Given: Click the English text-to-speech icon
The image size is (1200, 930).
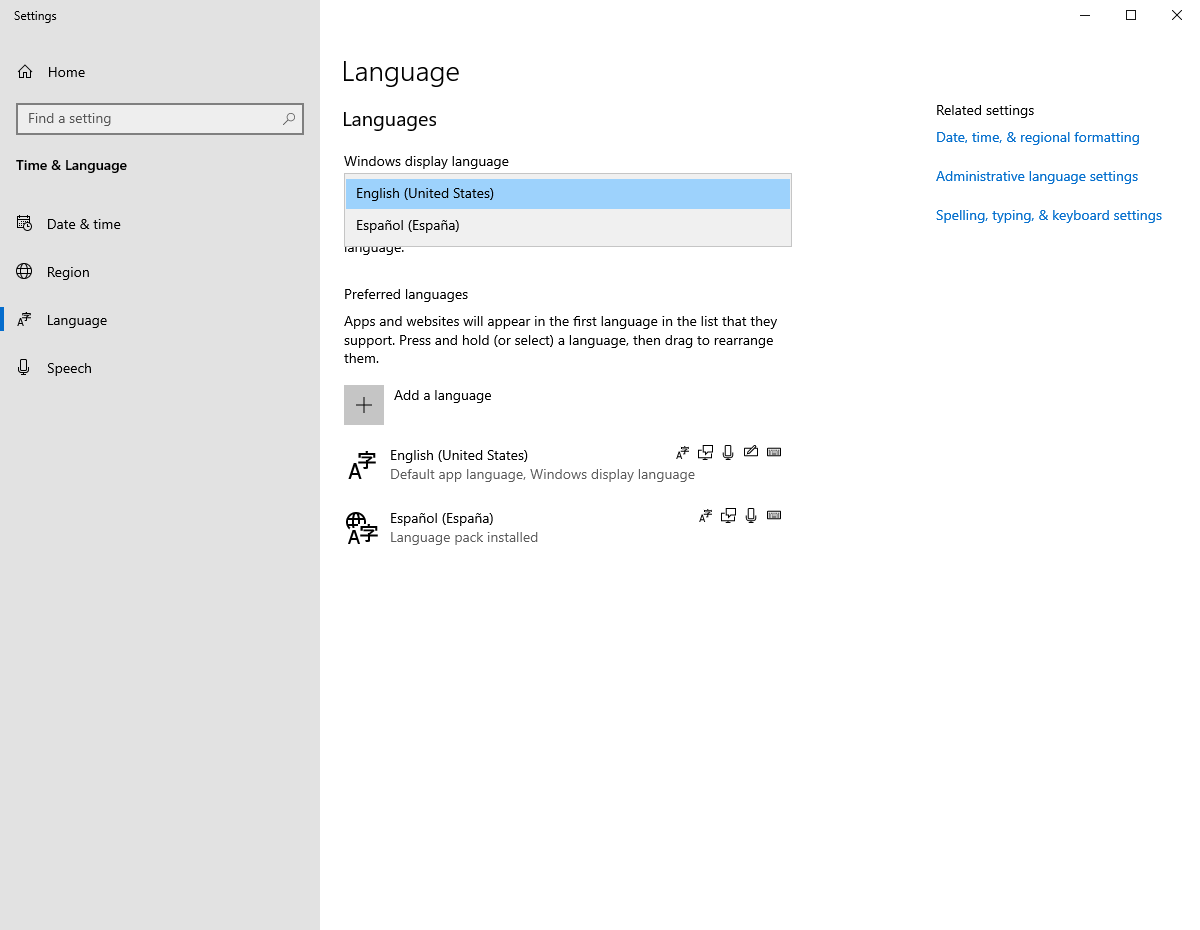Looking at the screenshot, I should tap(705, 452).
